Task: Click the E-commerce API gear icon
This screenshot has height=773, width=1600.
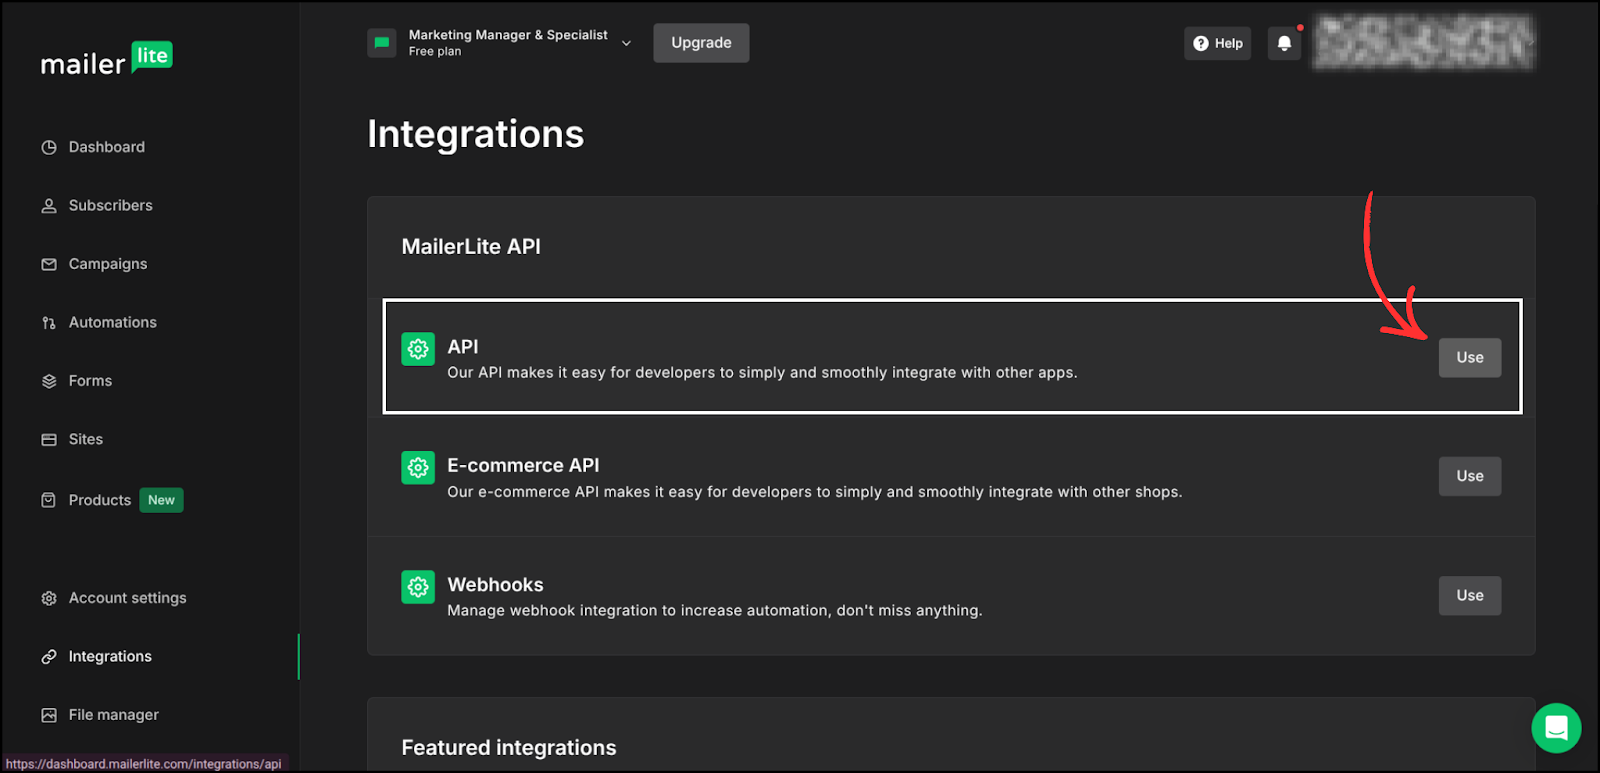Action: point(418,467)
